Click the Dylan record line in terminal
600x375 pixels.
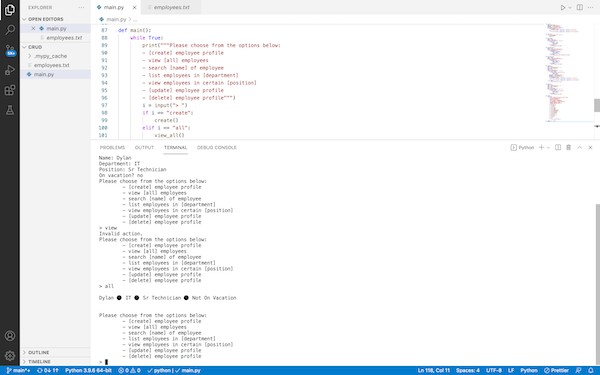pyautogui.click(x=168, y=298)
